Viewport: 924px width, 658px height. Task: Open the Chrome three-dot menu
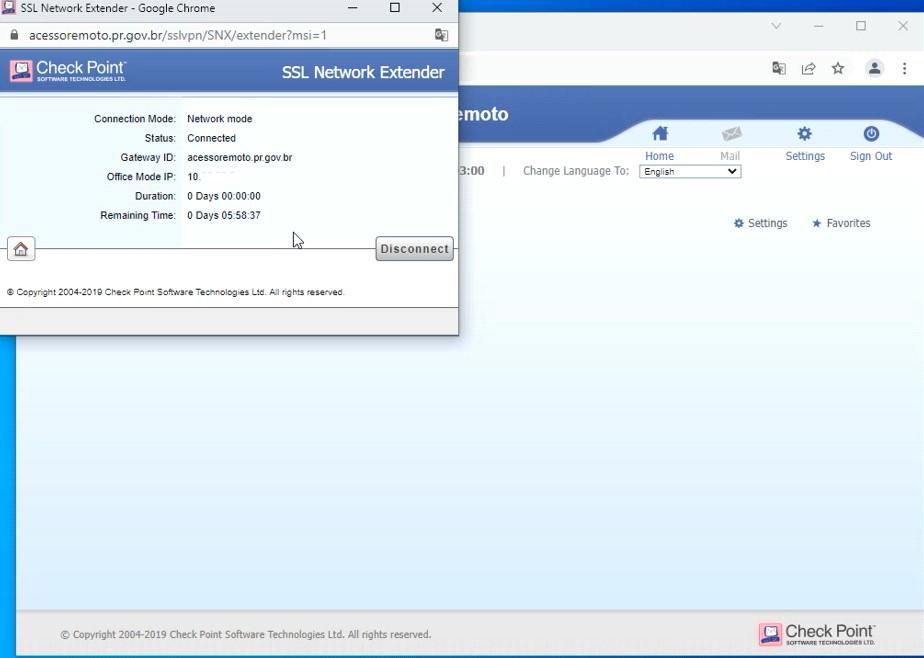(905, 68)
